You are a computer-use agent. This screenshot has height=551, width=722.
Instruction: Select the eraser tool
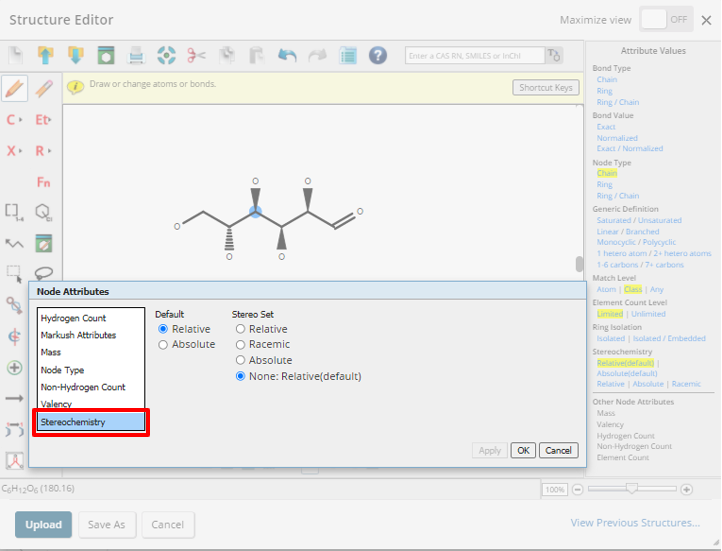point(44,88)
